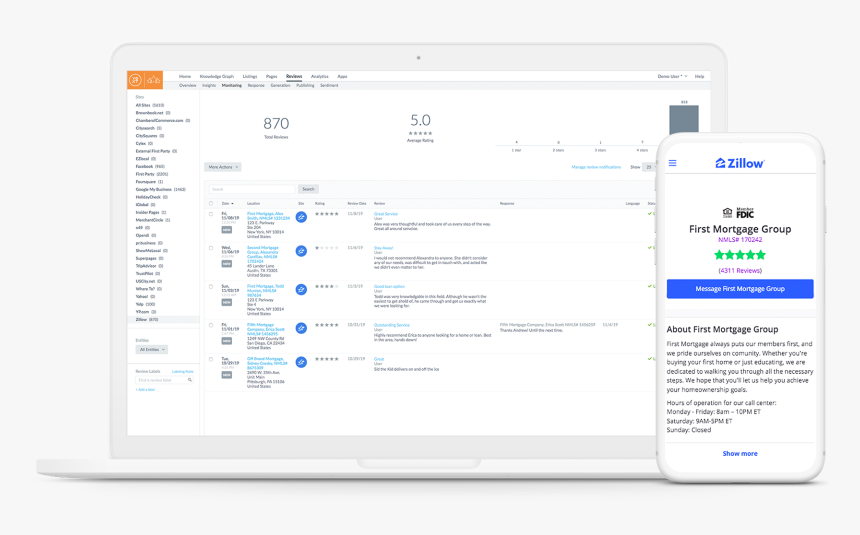Switch to the Overview sub-tab
Viewport: 860px width, 535px height.
point(188,86)
